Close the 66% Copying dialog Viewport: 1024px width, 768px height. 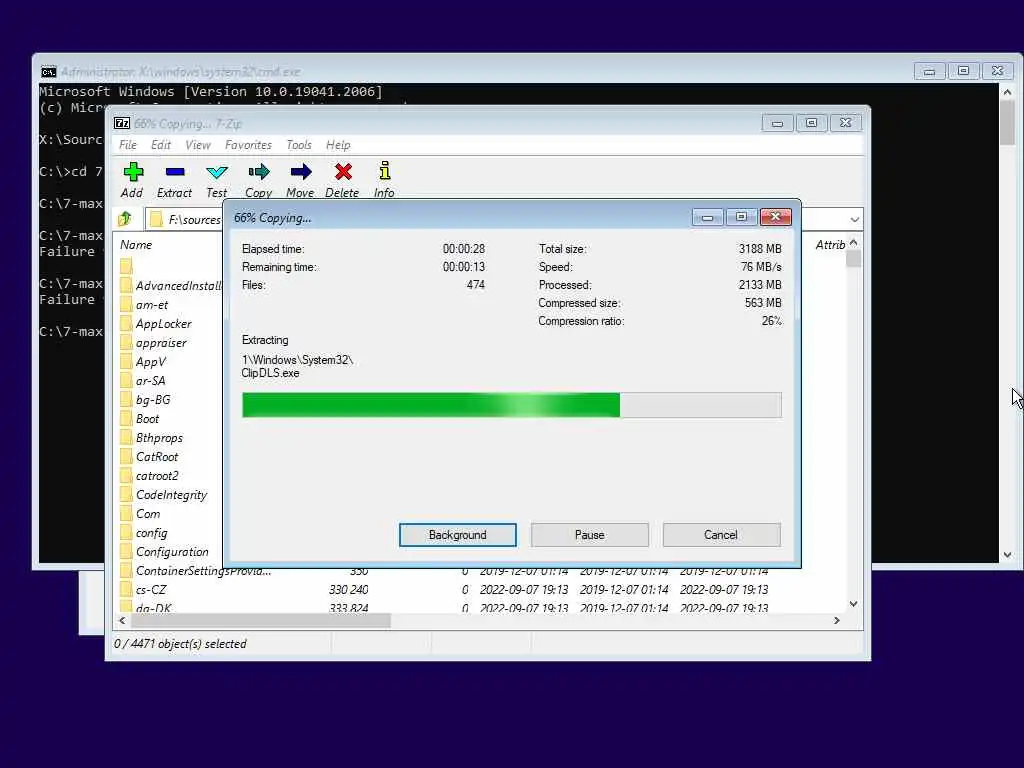(x=776, y=217)
